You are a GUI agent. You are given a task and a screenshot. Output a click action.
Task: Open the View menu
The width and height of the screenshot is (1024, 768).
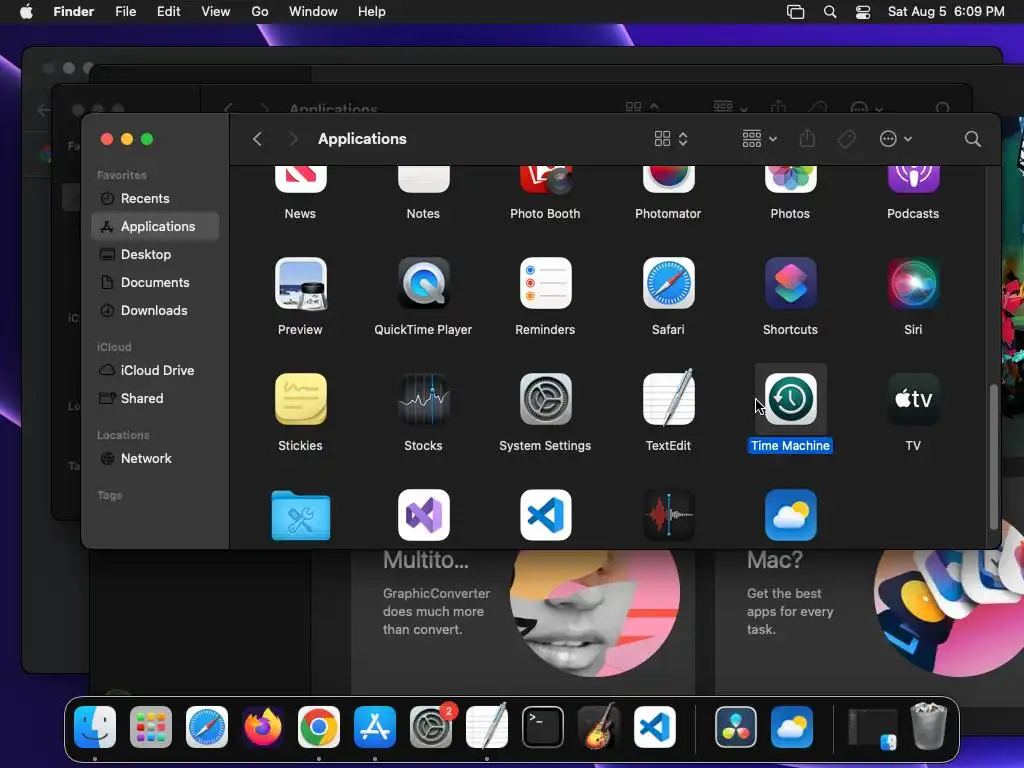tap(216, 12)
